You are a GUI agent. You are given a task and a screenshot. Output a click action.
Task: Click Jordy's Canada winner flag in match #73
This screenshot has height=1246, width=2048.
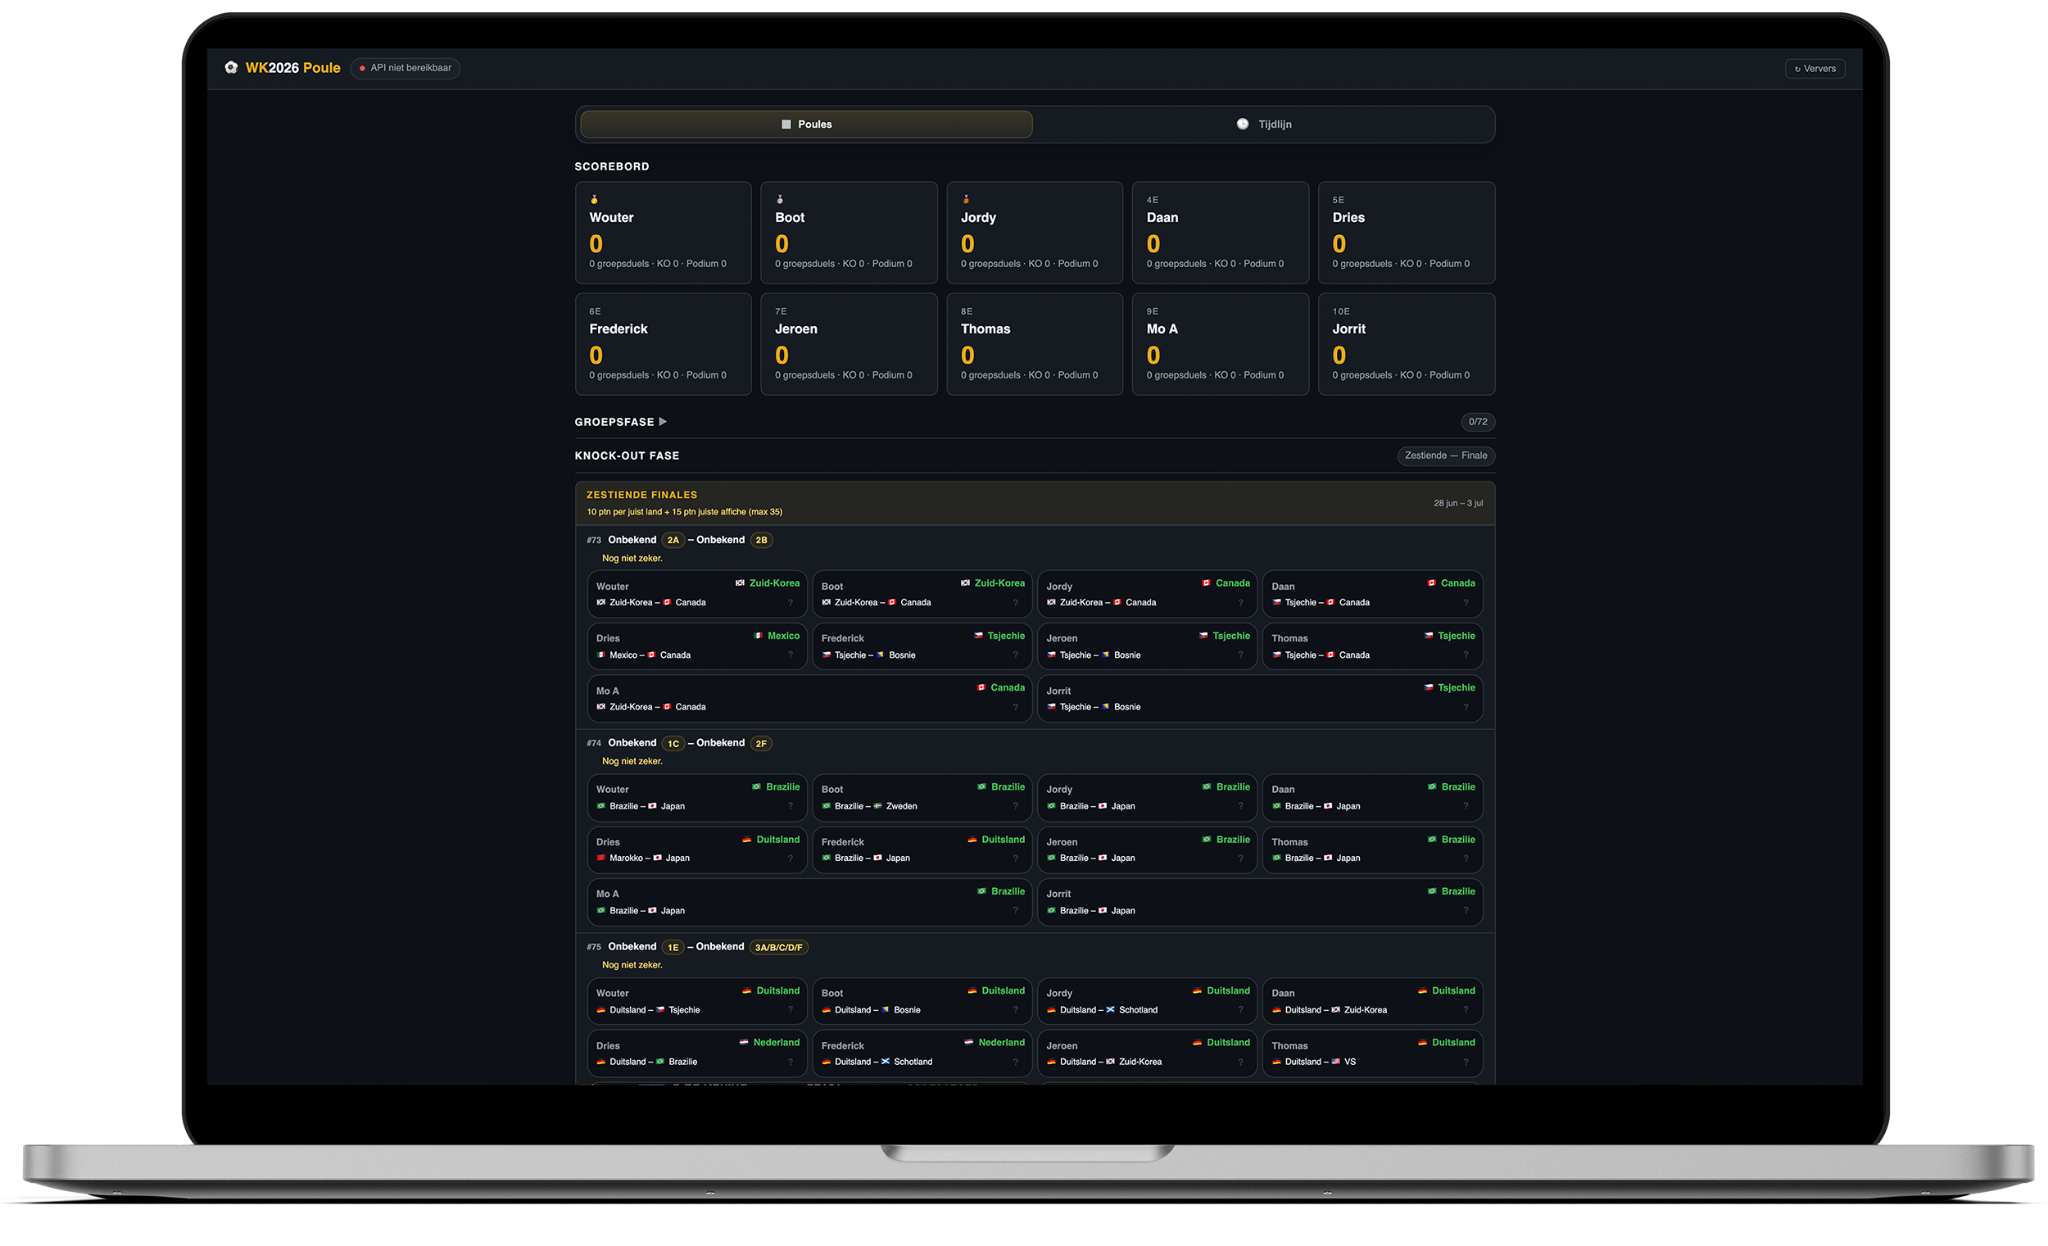click(1206, 583)
